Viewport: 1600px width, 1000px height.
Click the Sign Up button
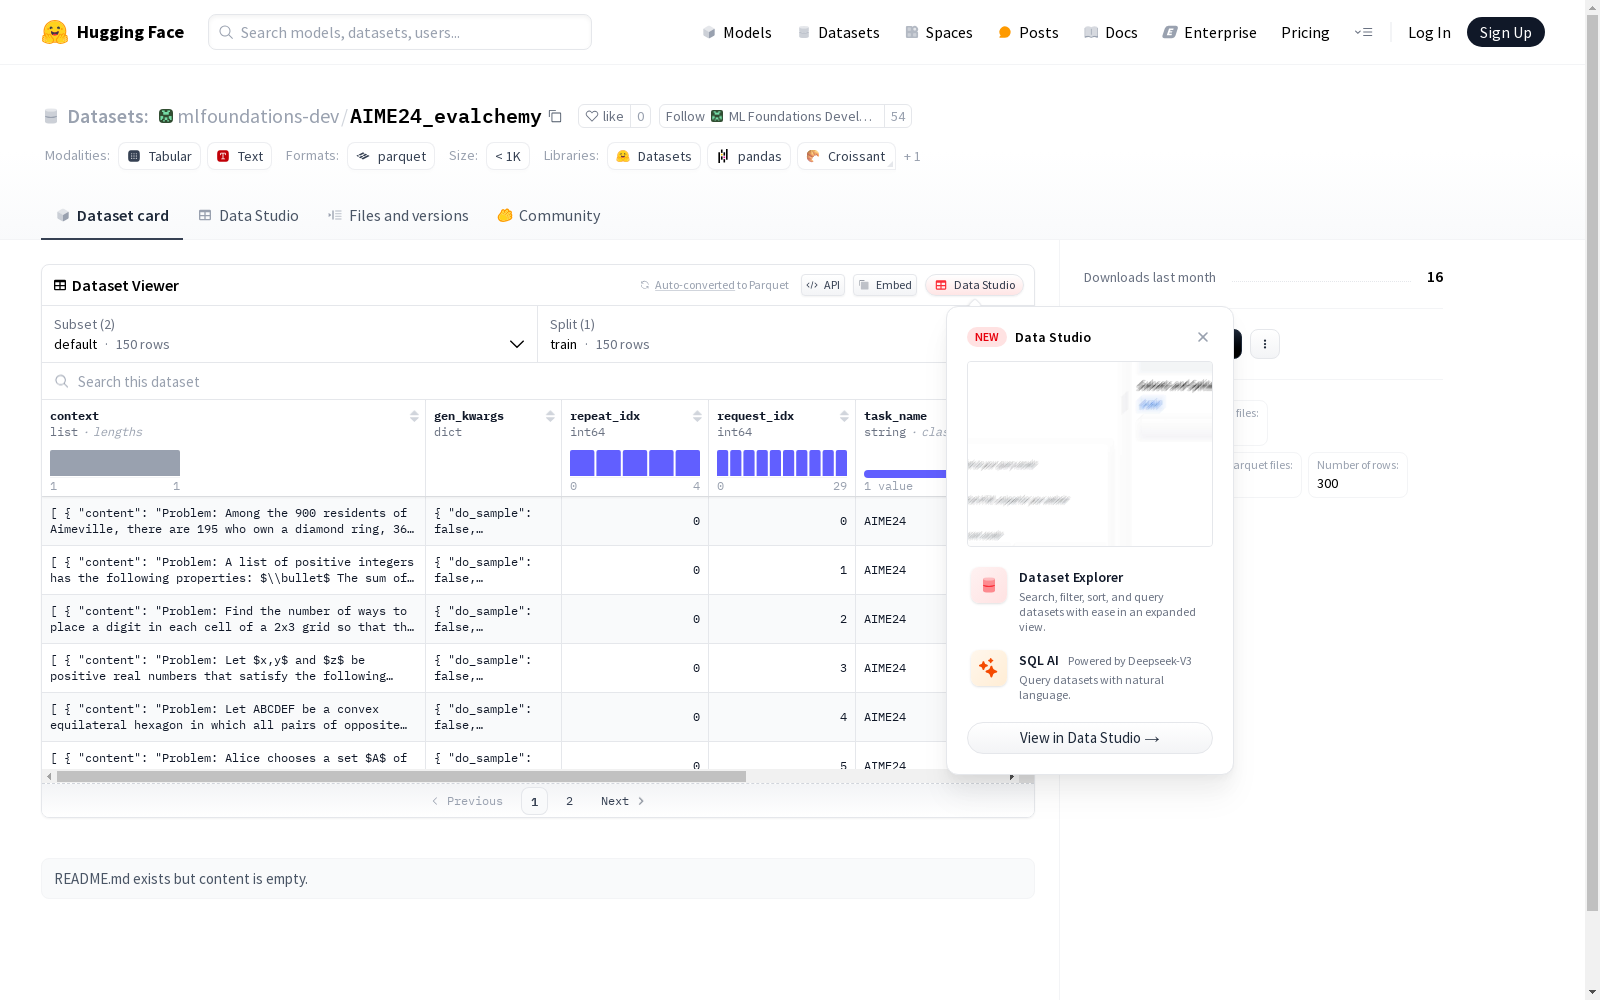click(x=1505, y=32)
